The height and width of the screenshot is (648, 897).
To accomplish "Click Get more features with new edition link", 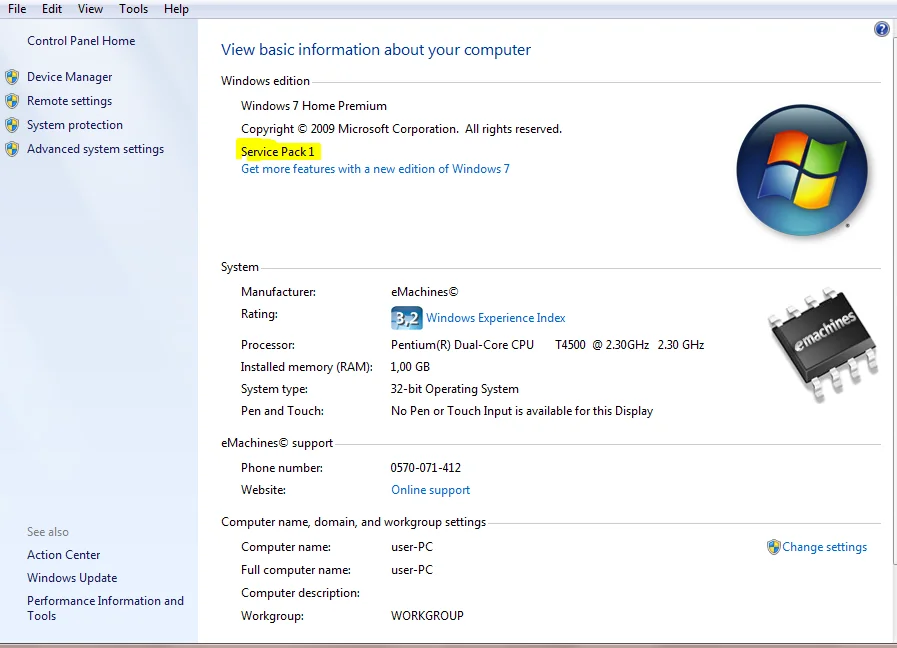I will [375, 169].
